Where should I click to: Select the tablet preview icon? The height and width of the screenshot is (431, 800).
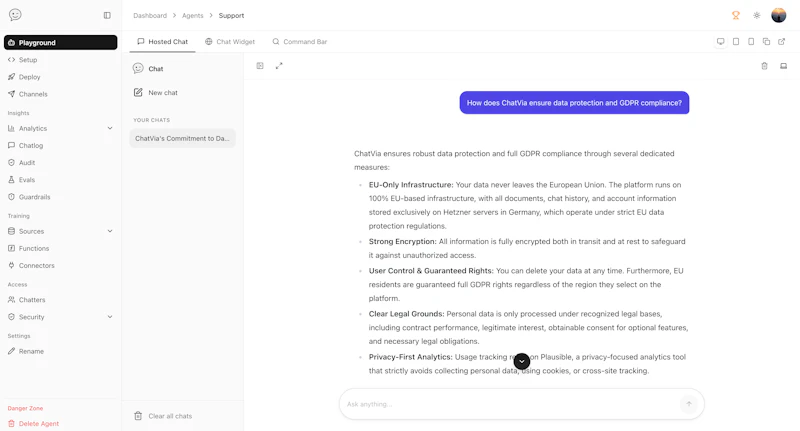736,41
